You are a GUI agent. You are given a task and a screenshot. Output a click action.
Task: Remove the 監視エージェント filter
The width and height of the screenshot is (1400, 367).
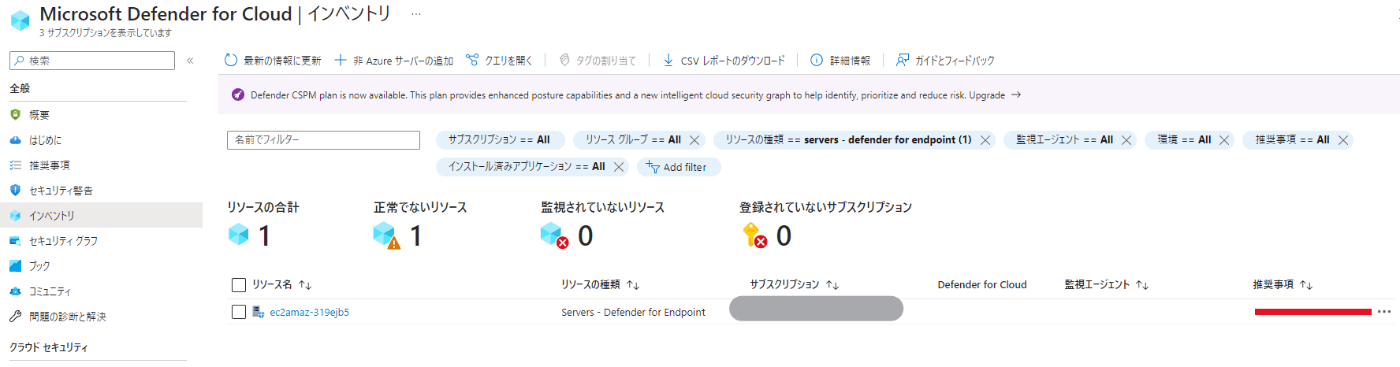coord(1126,140)
